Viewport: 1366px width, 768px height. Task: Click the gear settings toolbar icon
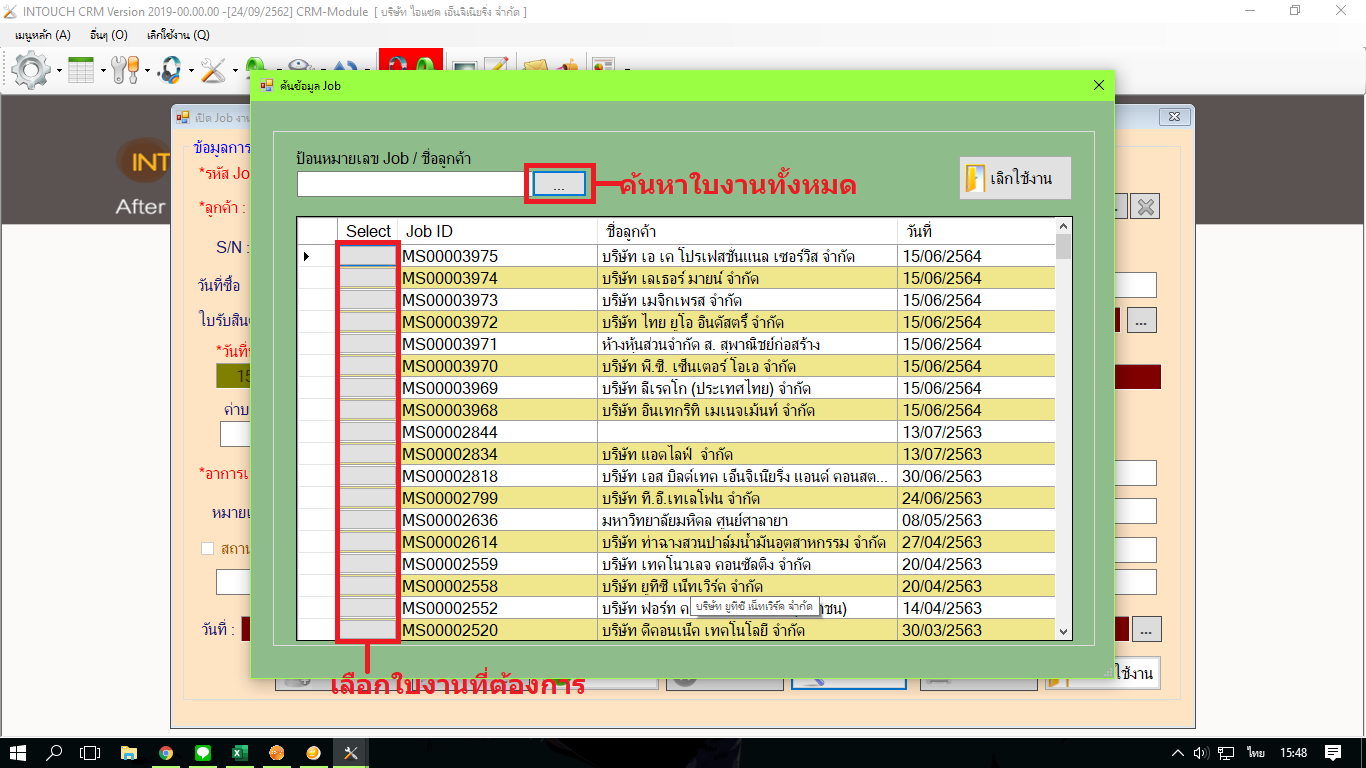pos(31,70)
